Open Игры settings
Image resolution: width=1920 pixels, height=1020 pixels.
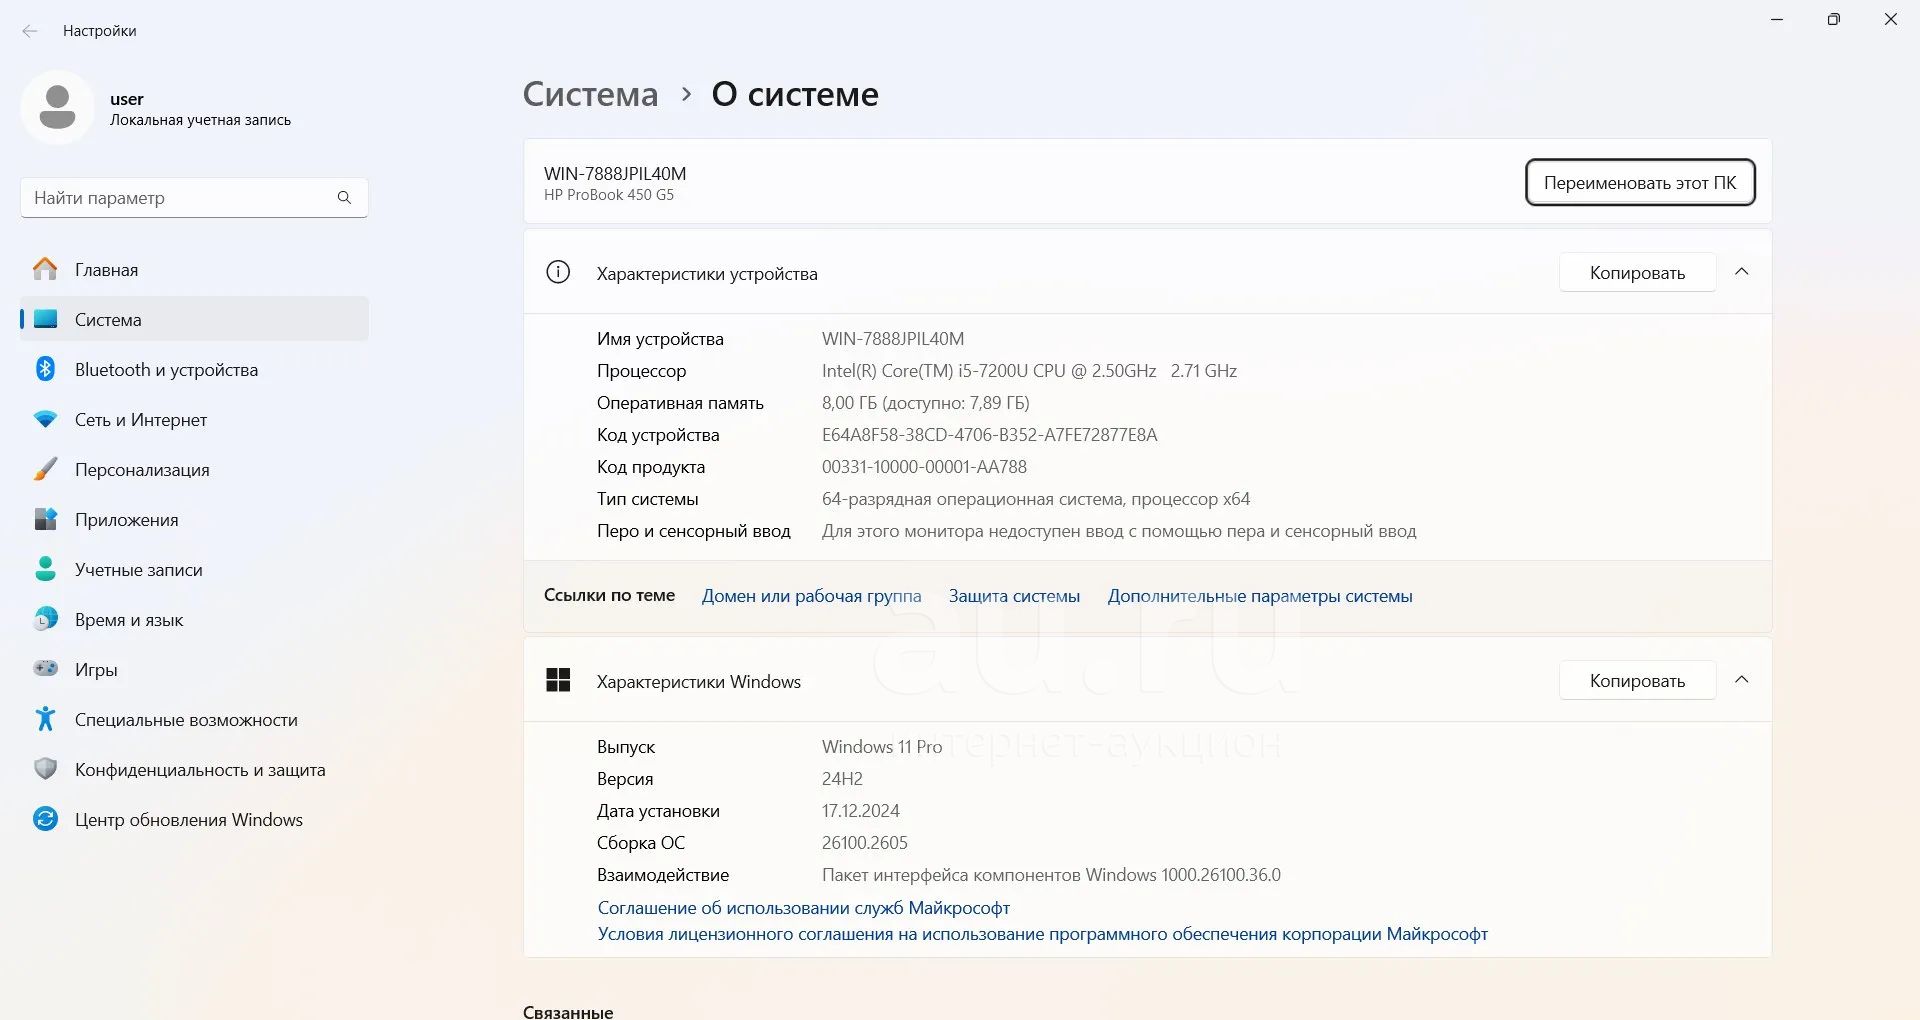coord(194,669)
